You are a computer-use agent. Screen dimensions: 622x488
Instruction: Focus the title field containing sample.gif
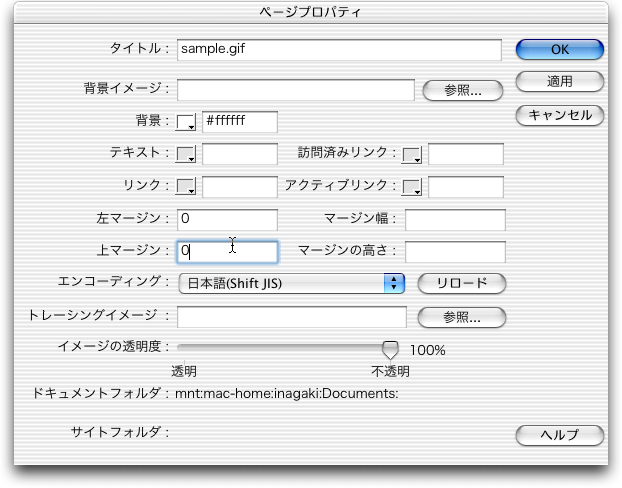tap(338, 49)
